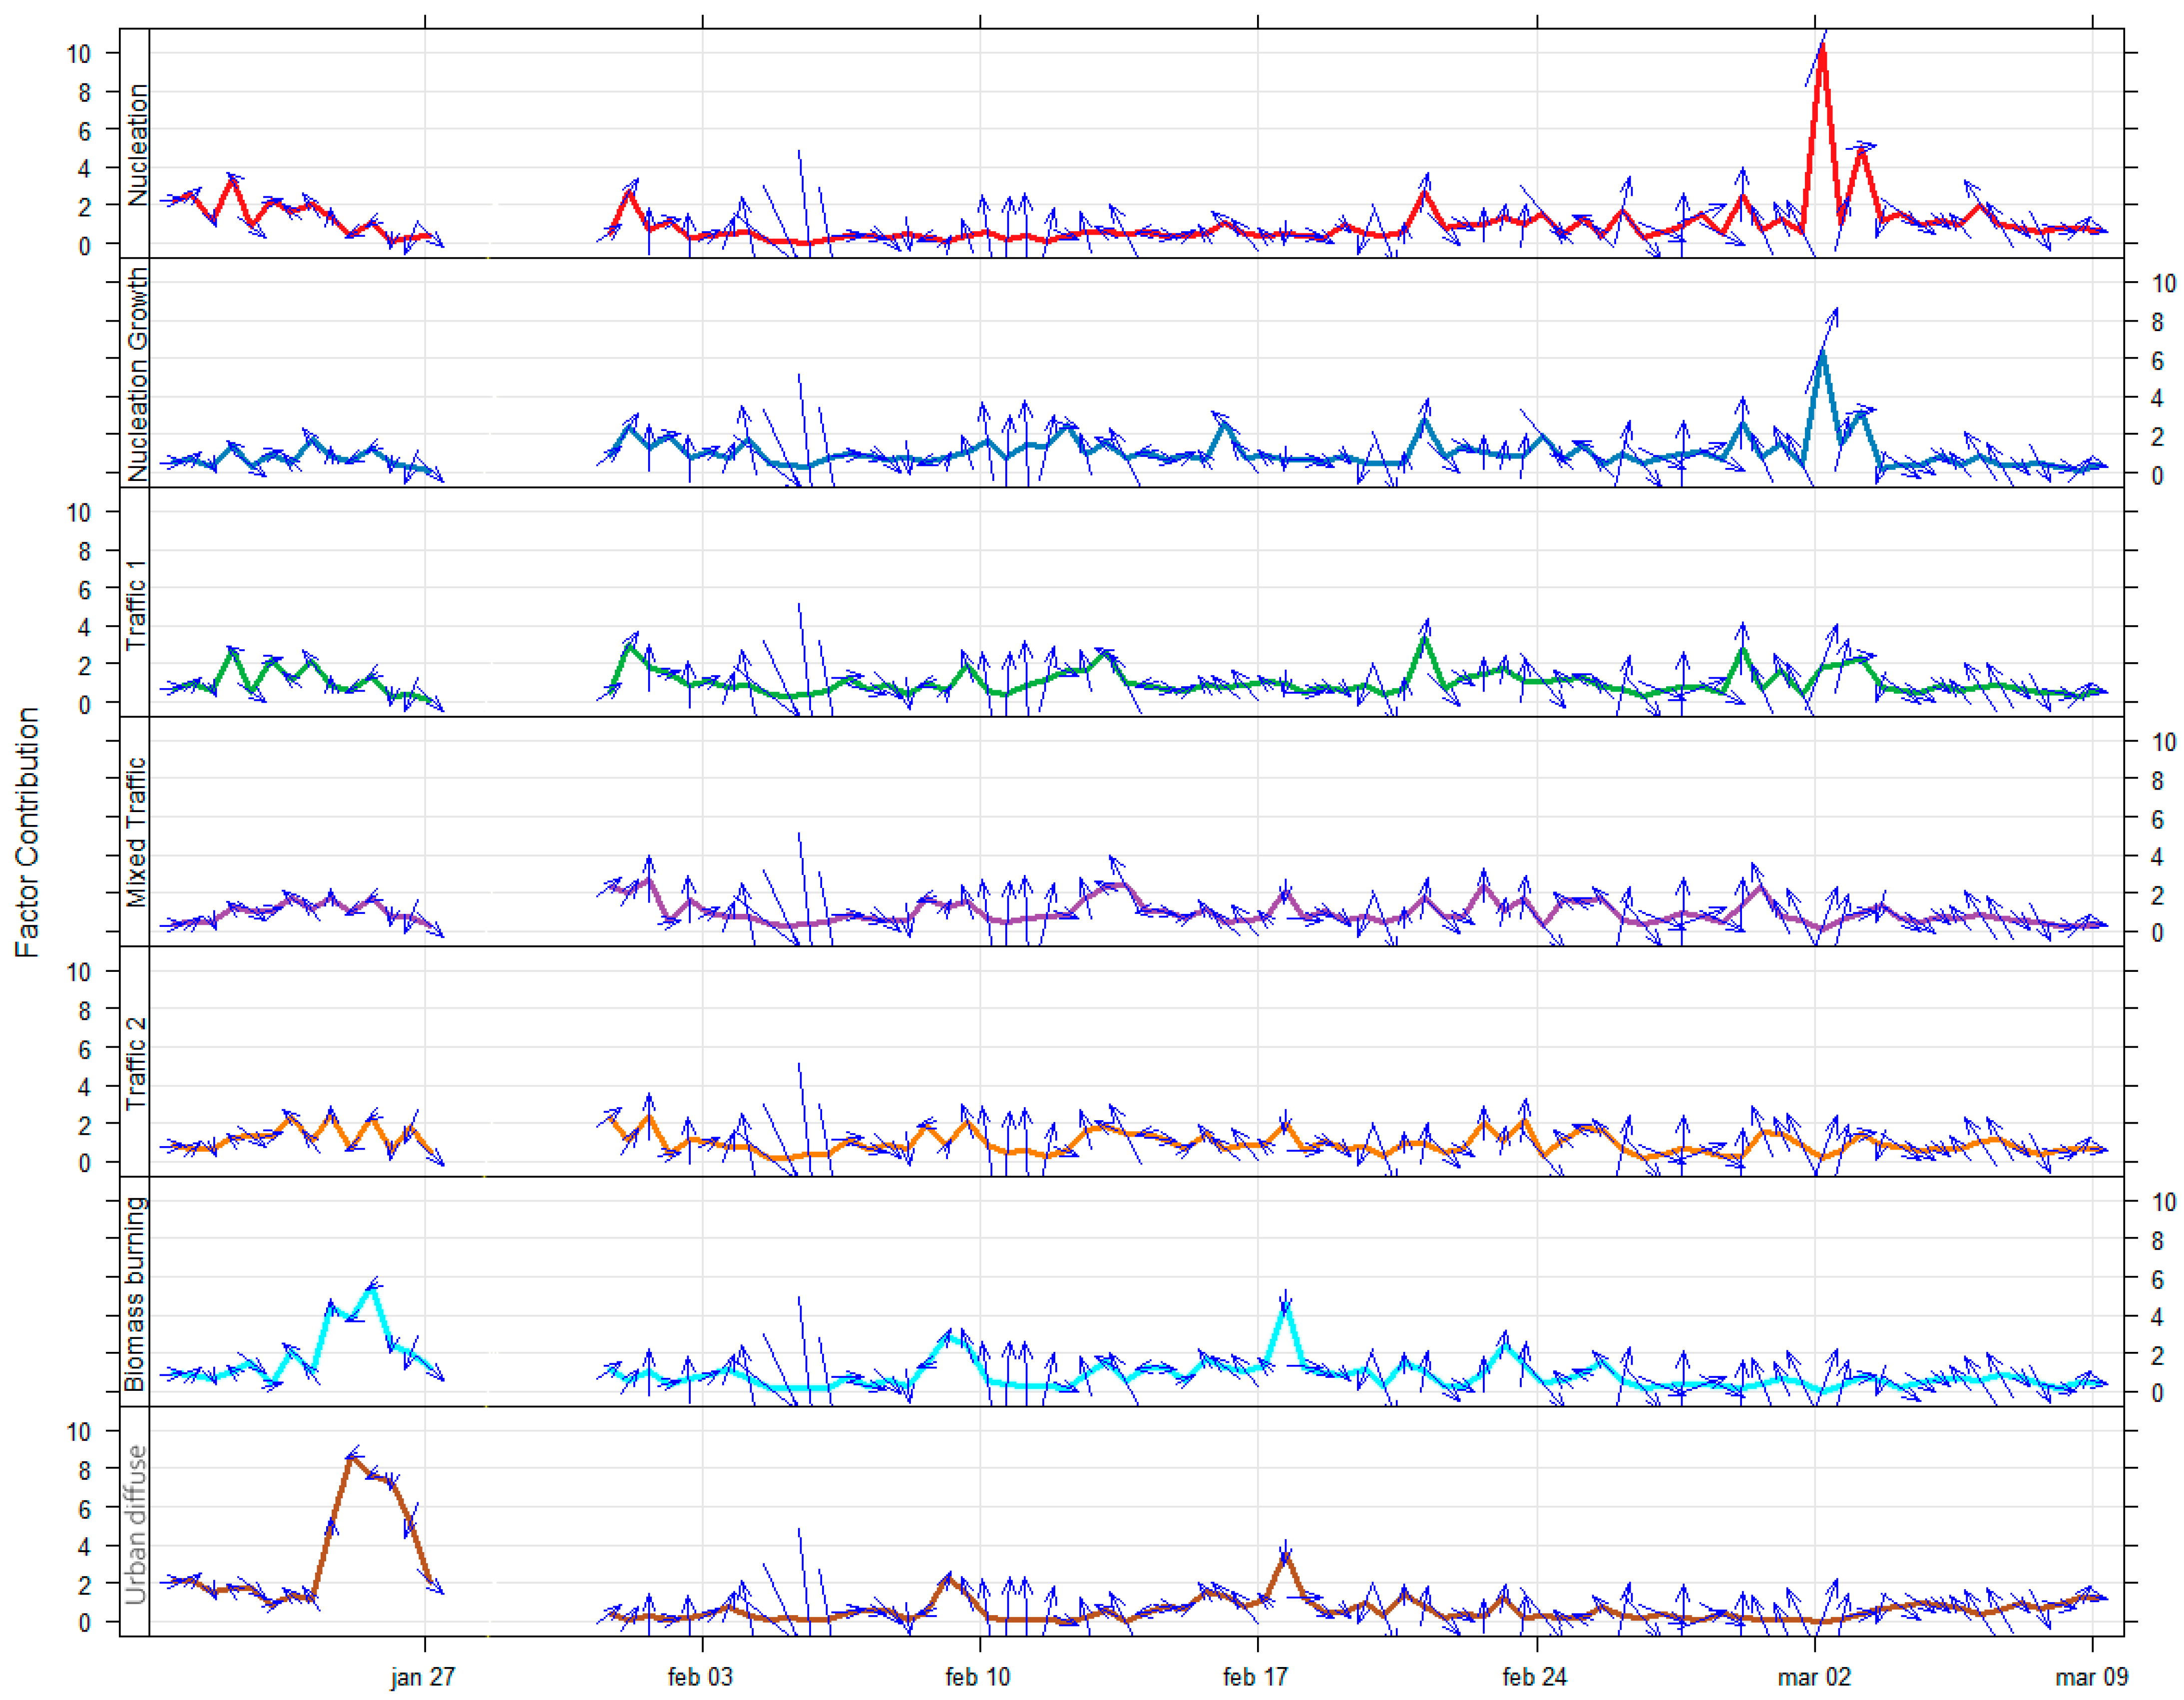This screenshot has height=1700, width=2184.
Task: Click the mar 09 date label
Action: pos(2091,1677)
